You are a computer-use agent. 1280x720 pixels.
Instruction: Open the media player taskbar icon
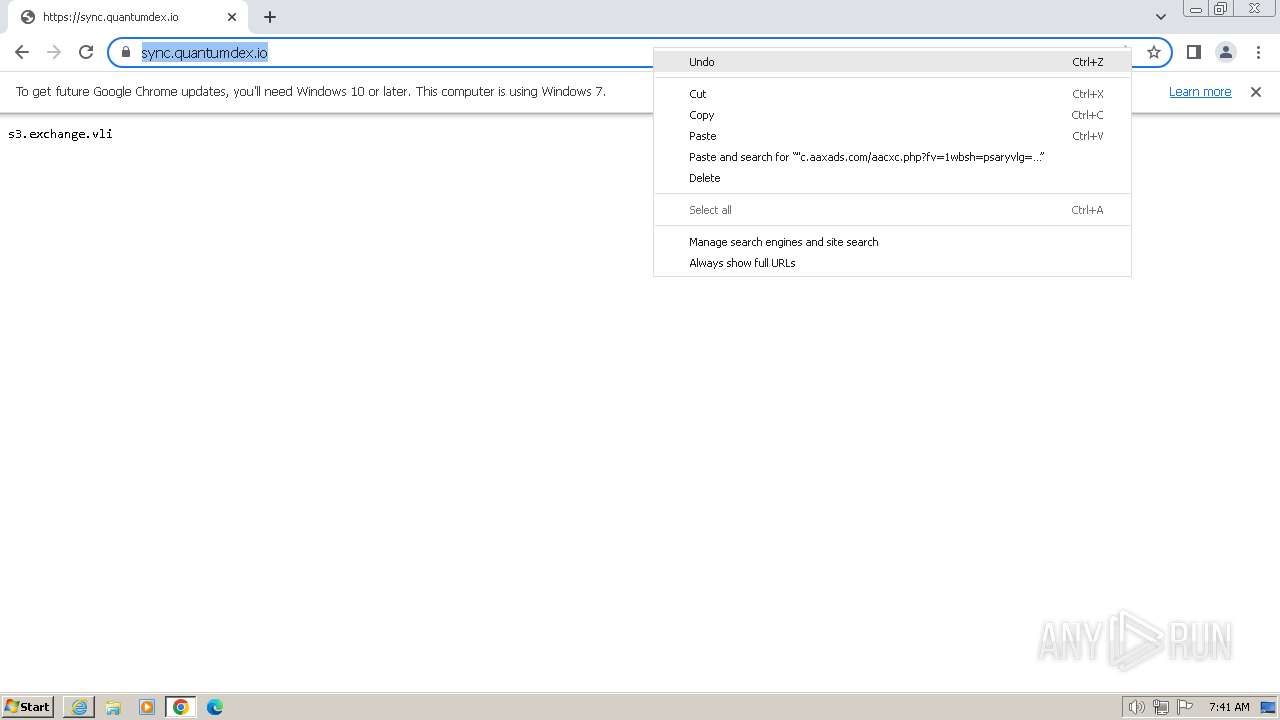(x=147, y=707)
